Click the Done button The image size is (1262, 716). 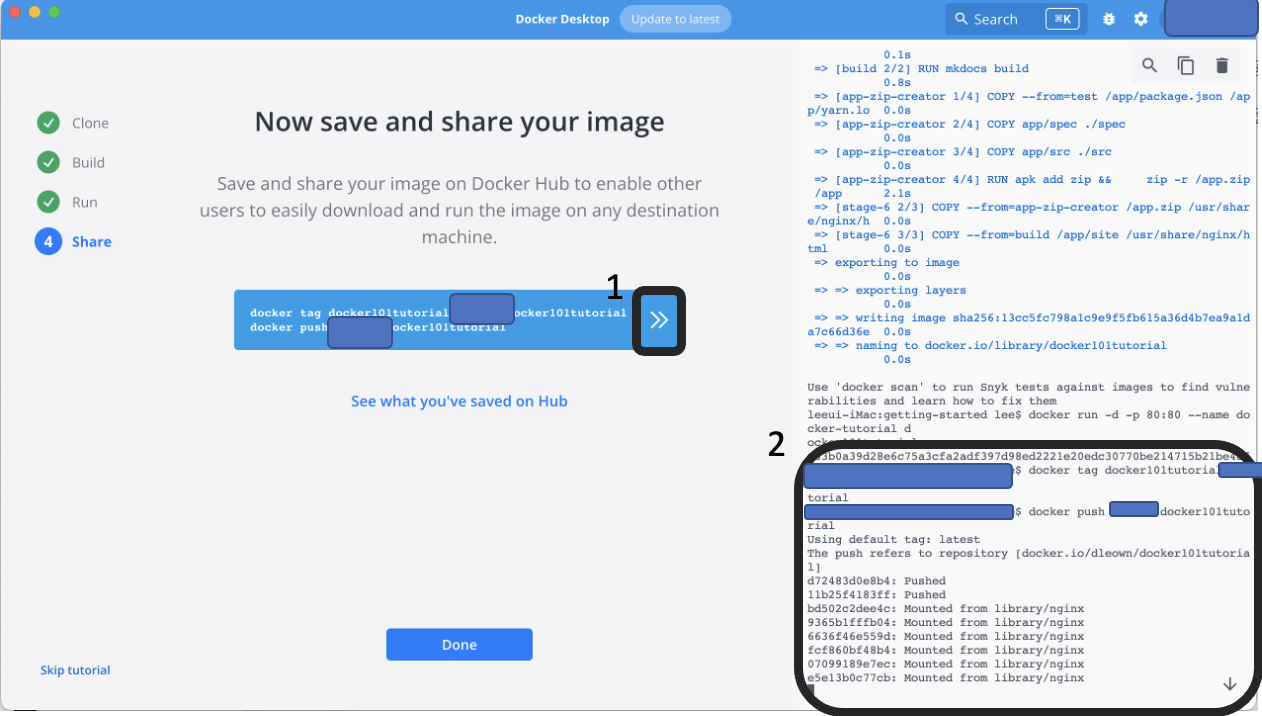(x=459, y=644)
